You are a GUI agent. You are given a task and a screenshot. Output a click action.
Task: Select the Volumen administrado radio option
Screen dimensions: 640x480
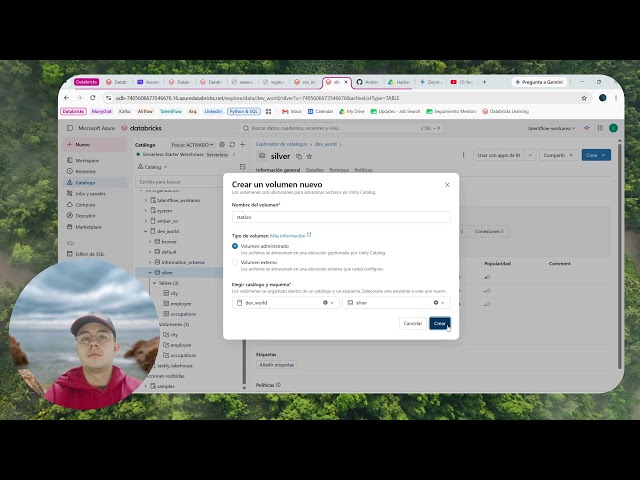pyautogui.click(x=235, y=246)
